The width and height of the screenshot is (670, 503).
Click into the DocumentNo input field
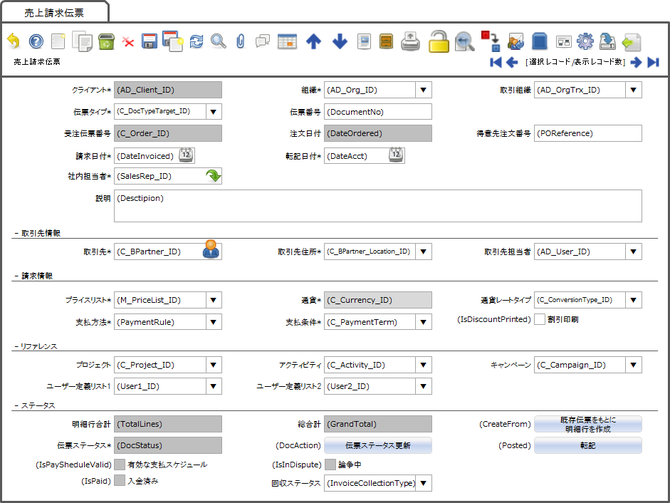point(378,112)
